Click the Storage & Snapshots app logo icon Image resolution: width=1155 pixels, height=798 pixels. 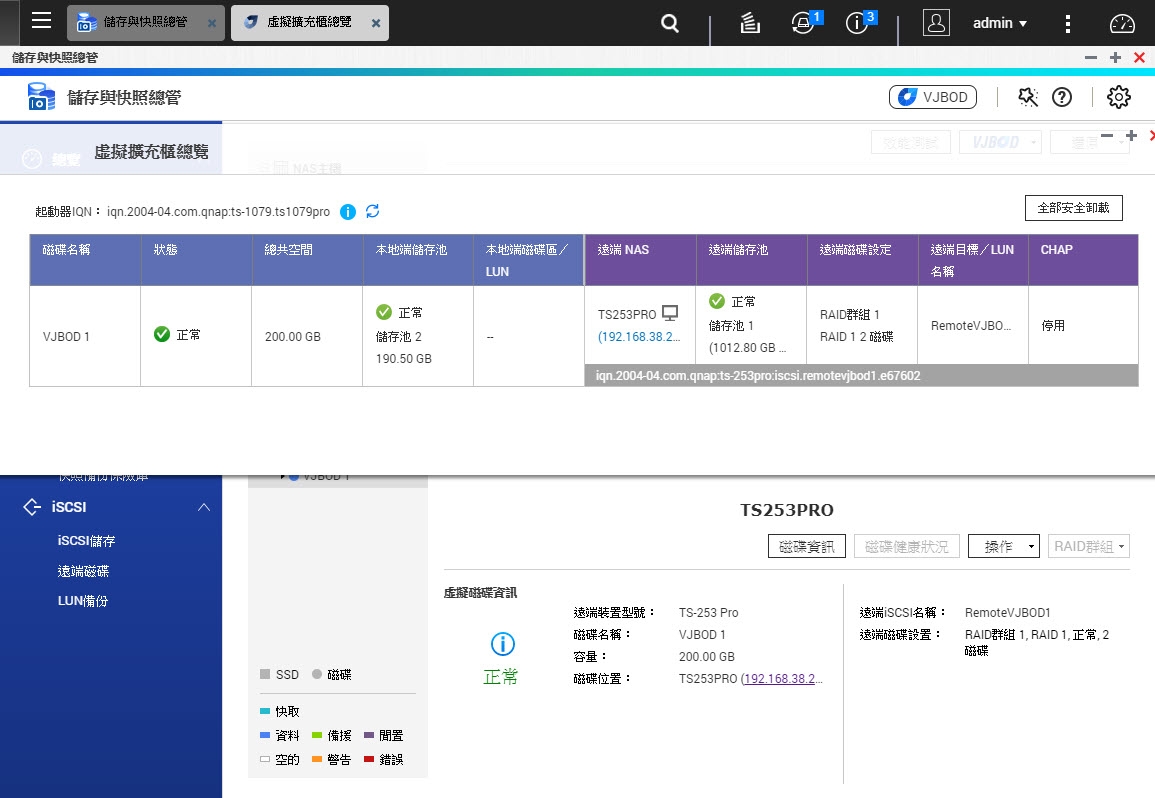(41, 97)
